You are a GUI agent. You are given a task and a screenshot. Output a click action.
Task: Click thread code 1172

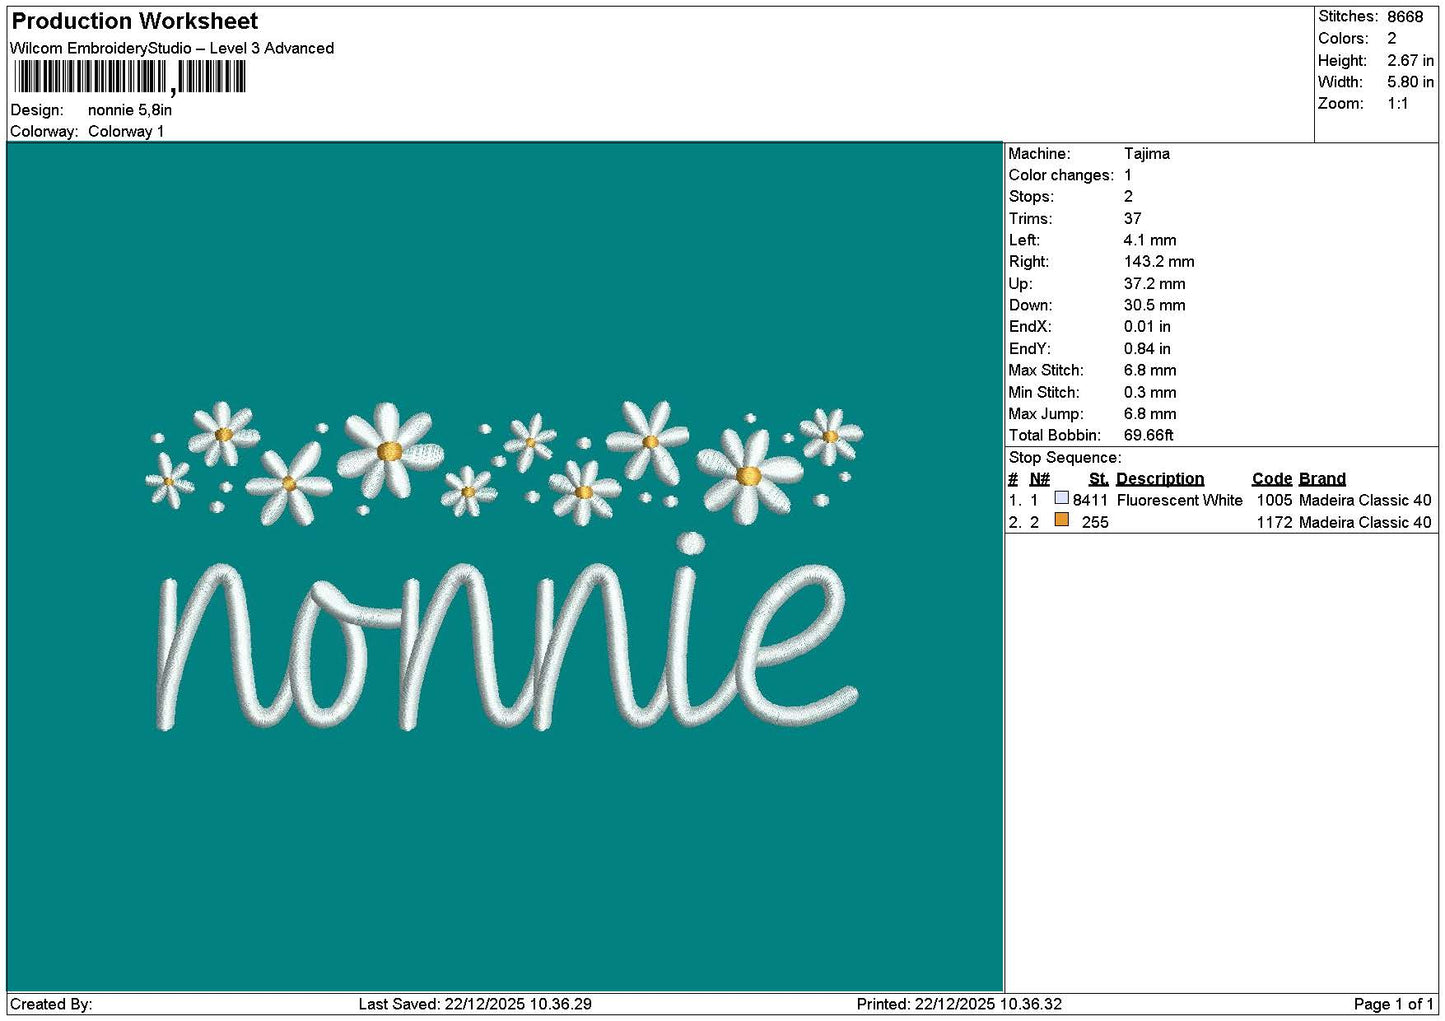(x=1274, y=523)
